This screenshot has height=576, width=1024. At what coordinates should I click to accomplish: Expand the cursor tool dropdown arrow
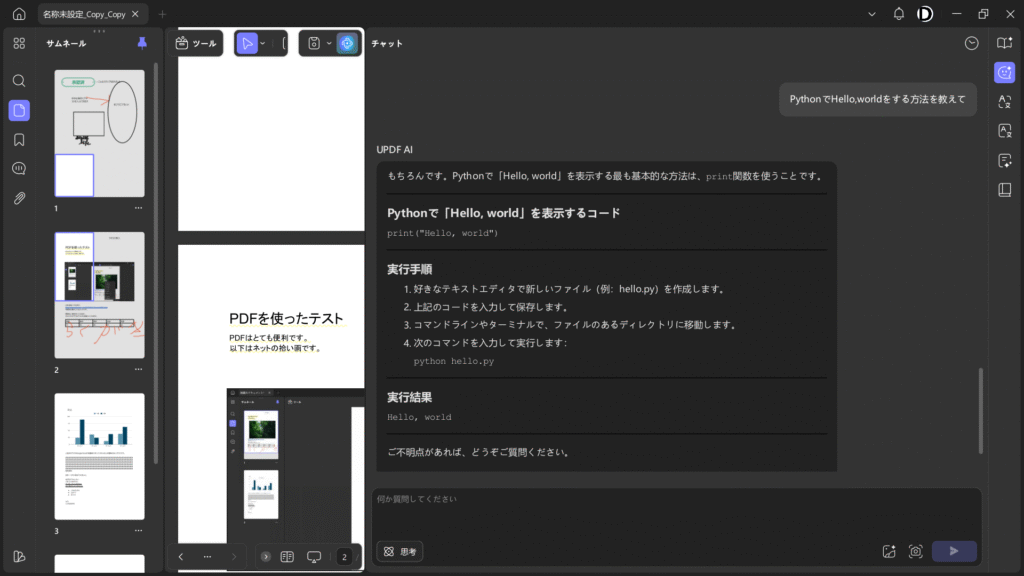(262, 43)
